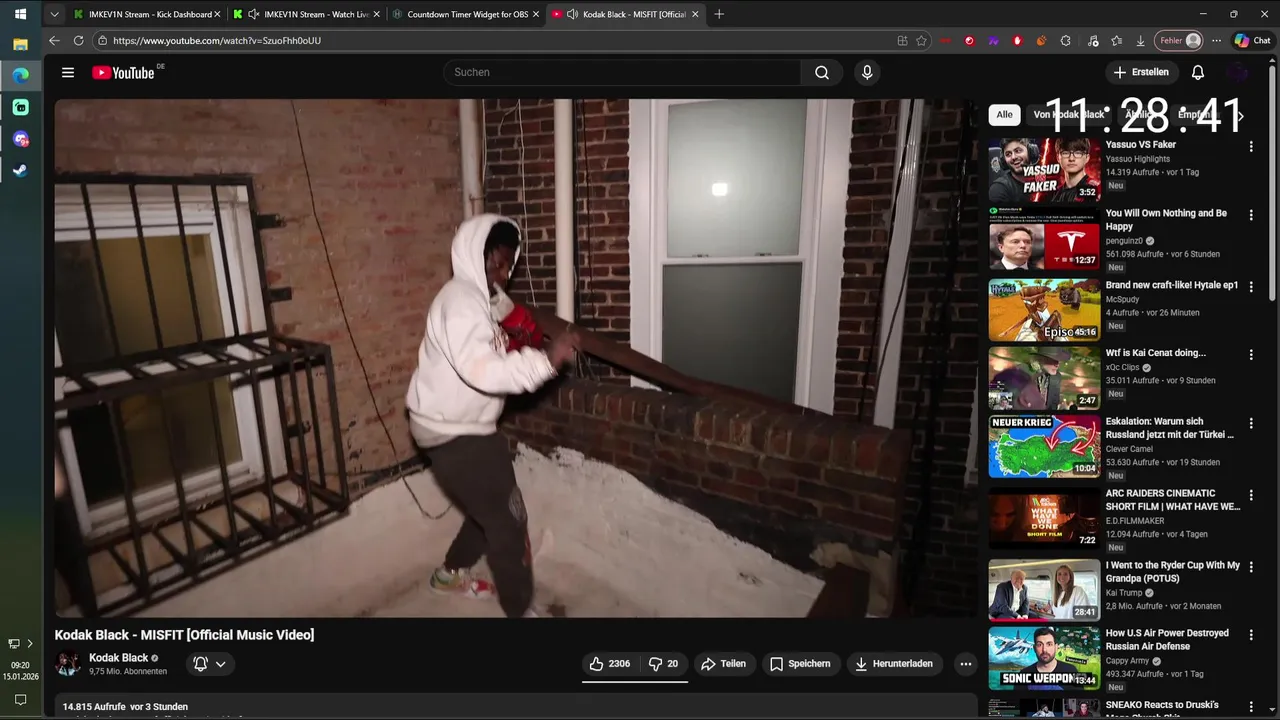Open the YouTube hamburger guide menu
Viewport: 1280px width, 720px height.
point(68,72)
